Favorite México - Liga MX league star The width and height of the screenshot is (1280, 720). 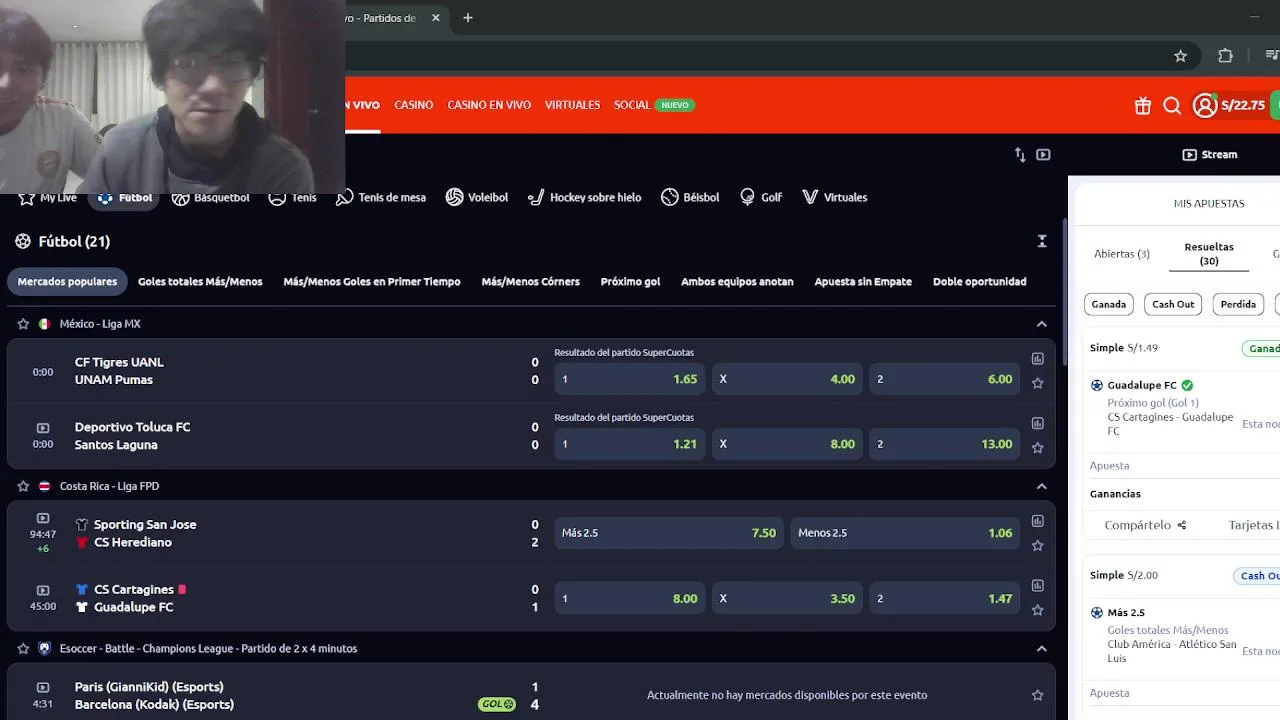(23, 324)
